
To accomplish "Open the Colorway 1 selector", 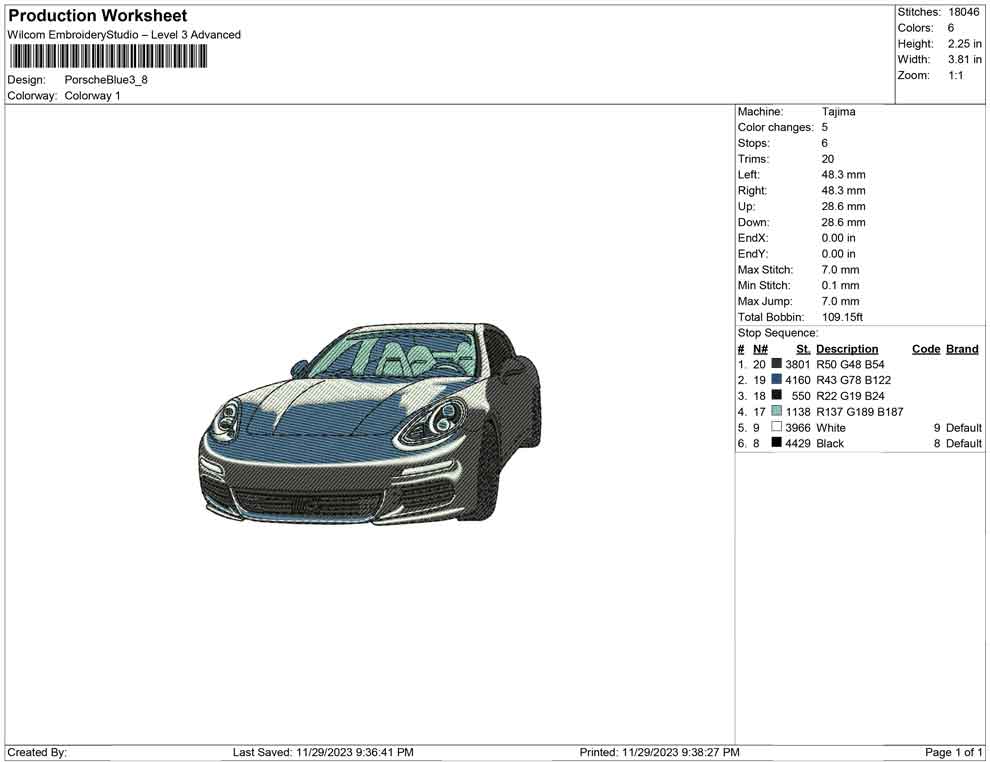I will 92,95.
